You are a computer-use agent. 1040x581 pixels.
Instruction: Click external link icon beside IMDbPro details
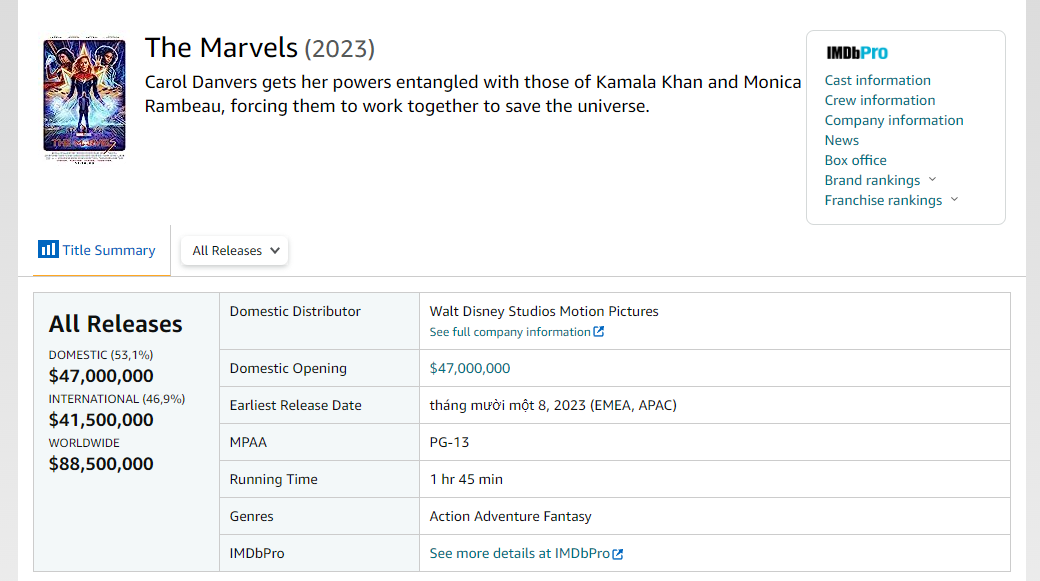point(618,554)
